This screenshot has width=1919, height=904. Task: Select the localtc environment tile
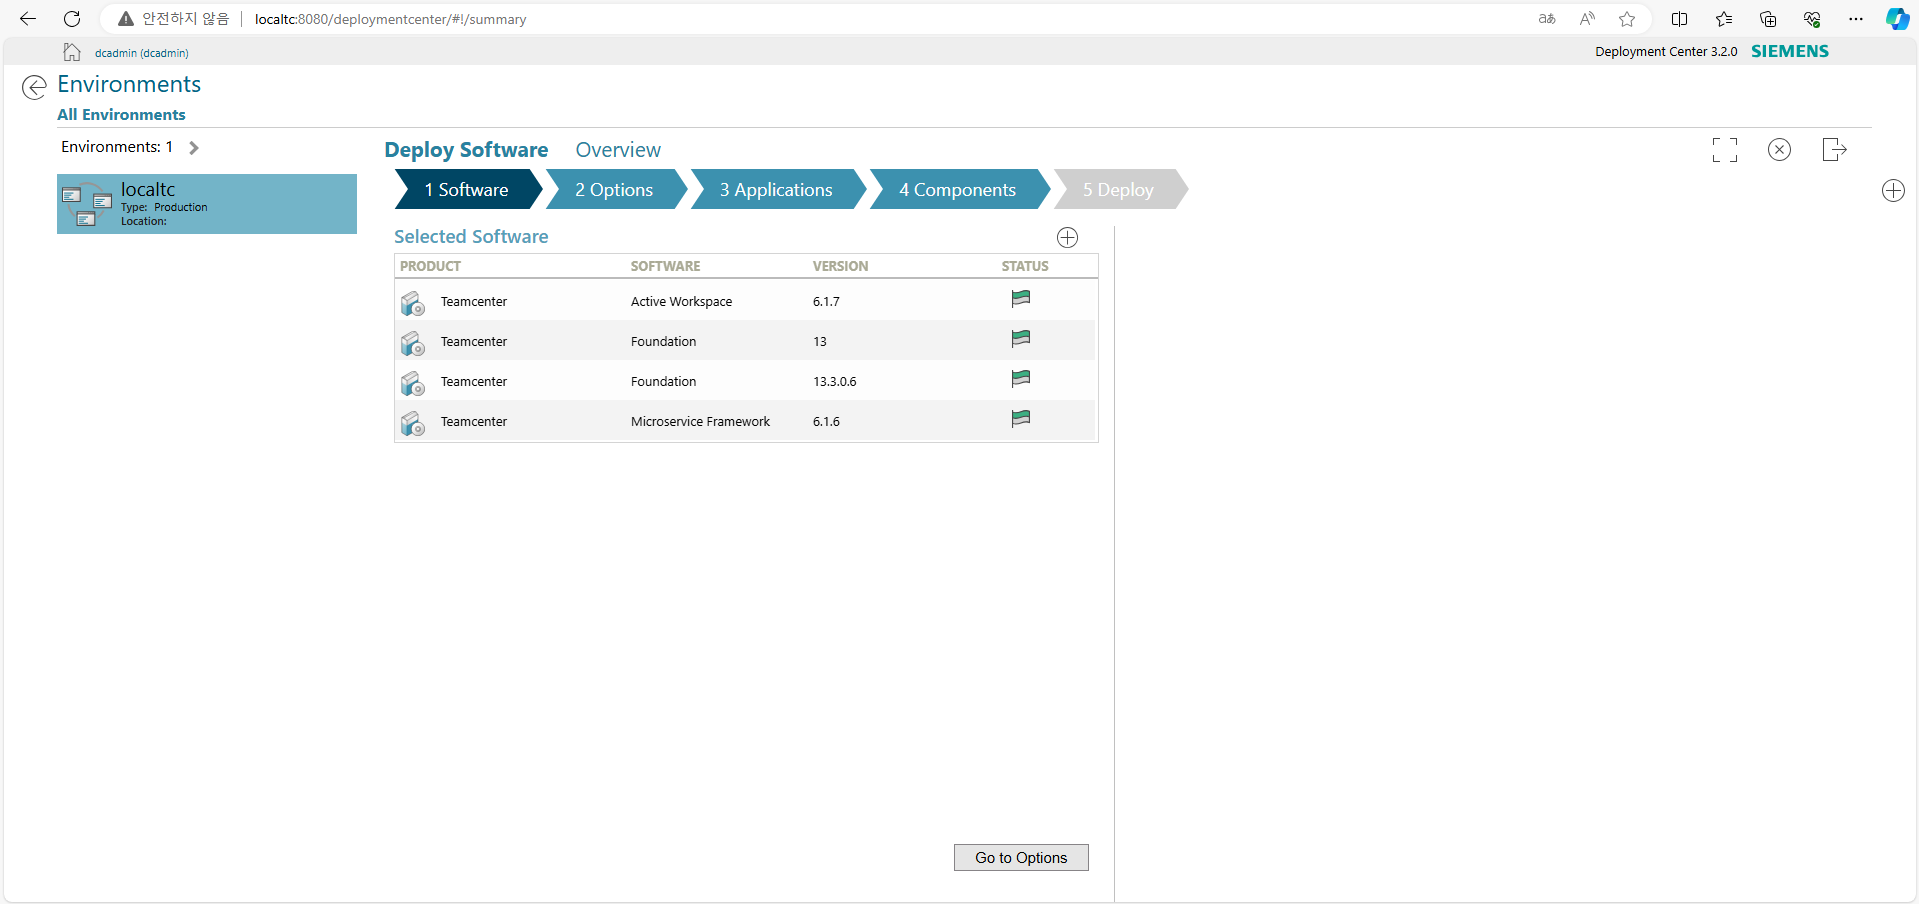(x=207, y=204)
